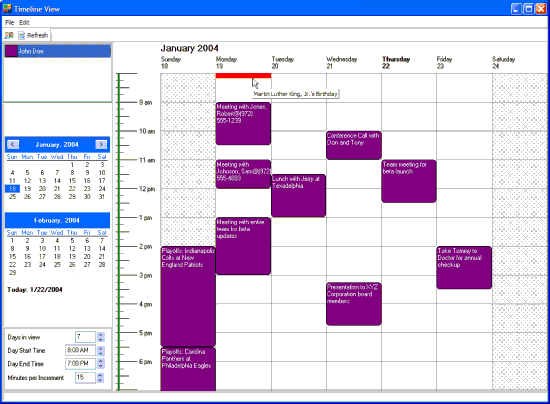
Task: Select Team meeting for beta launch appointment
Action: (x=409, y=181)
